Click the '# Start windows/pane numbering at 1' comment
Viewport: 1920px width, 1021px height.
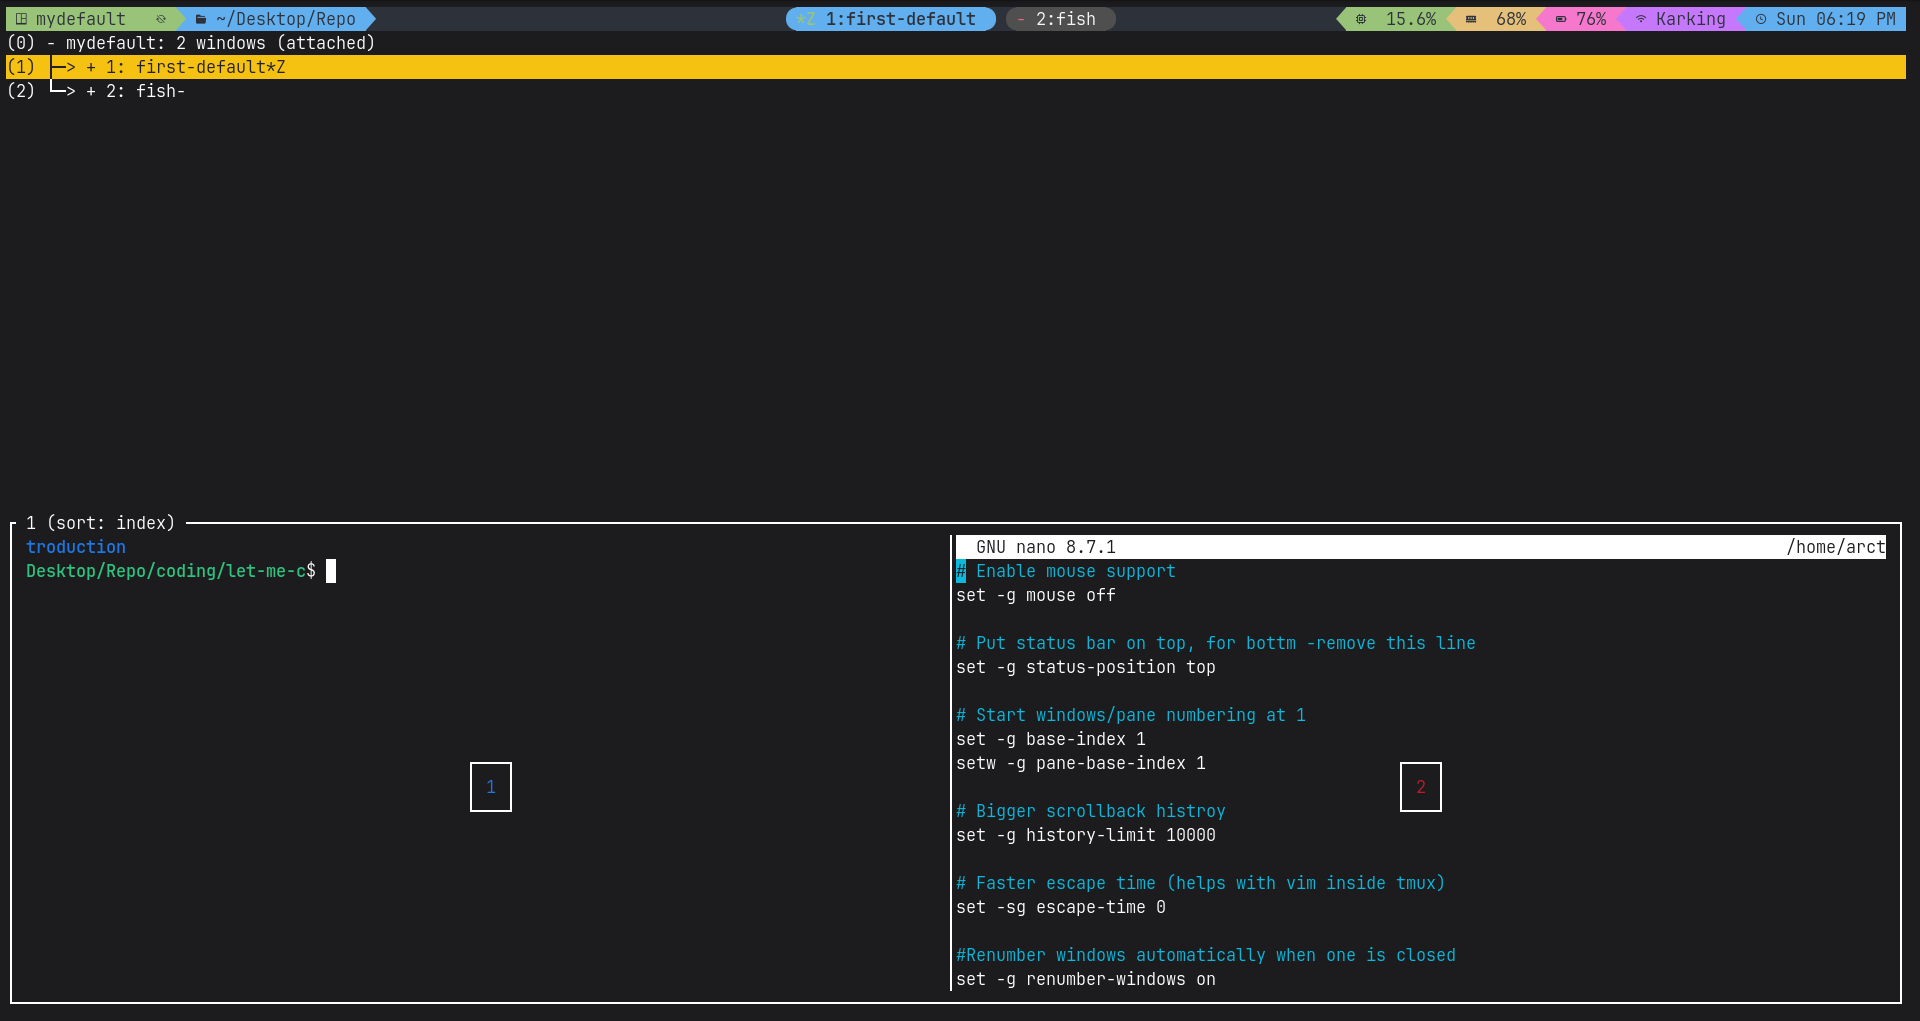pos(1131,715)
